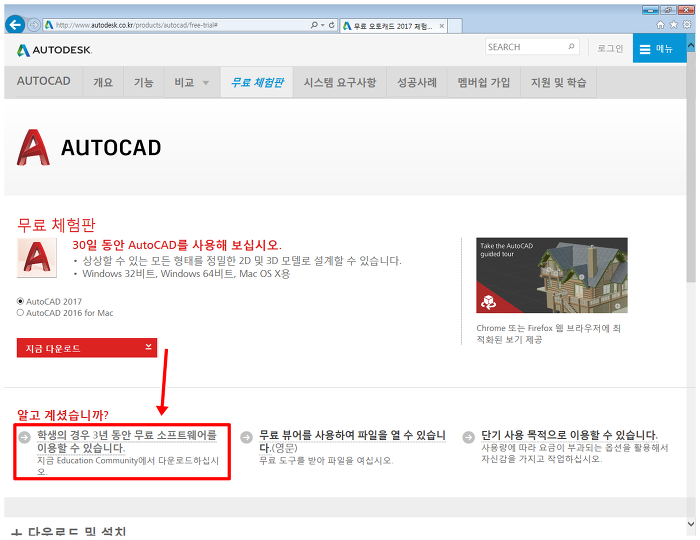Open the 단기 사용 목적으로 이용 link
Screen dimensions: 700x540
coord(569,435)
